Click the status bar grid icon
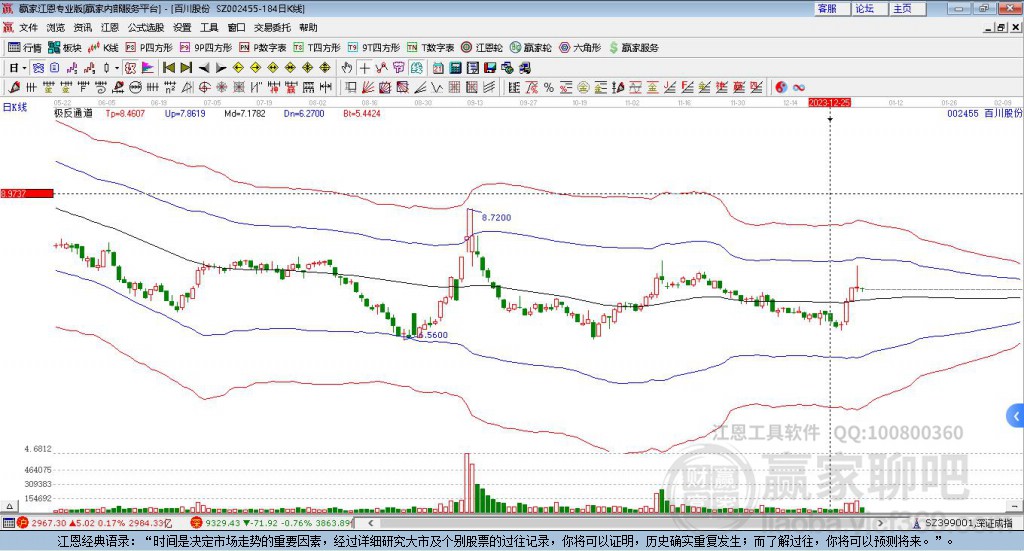 point(8,523)
